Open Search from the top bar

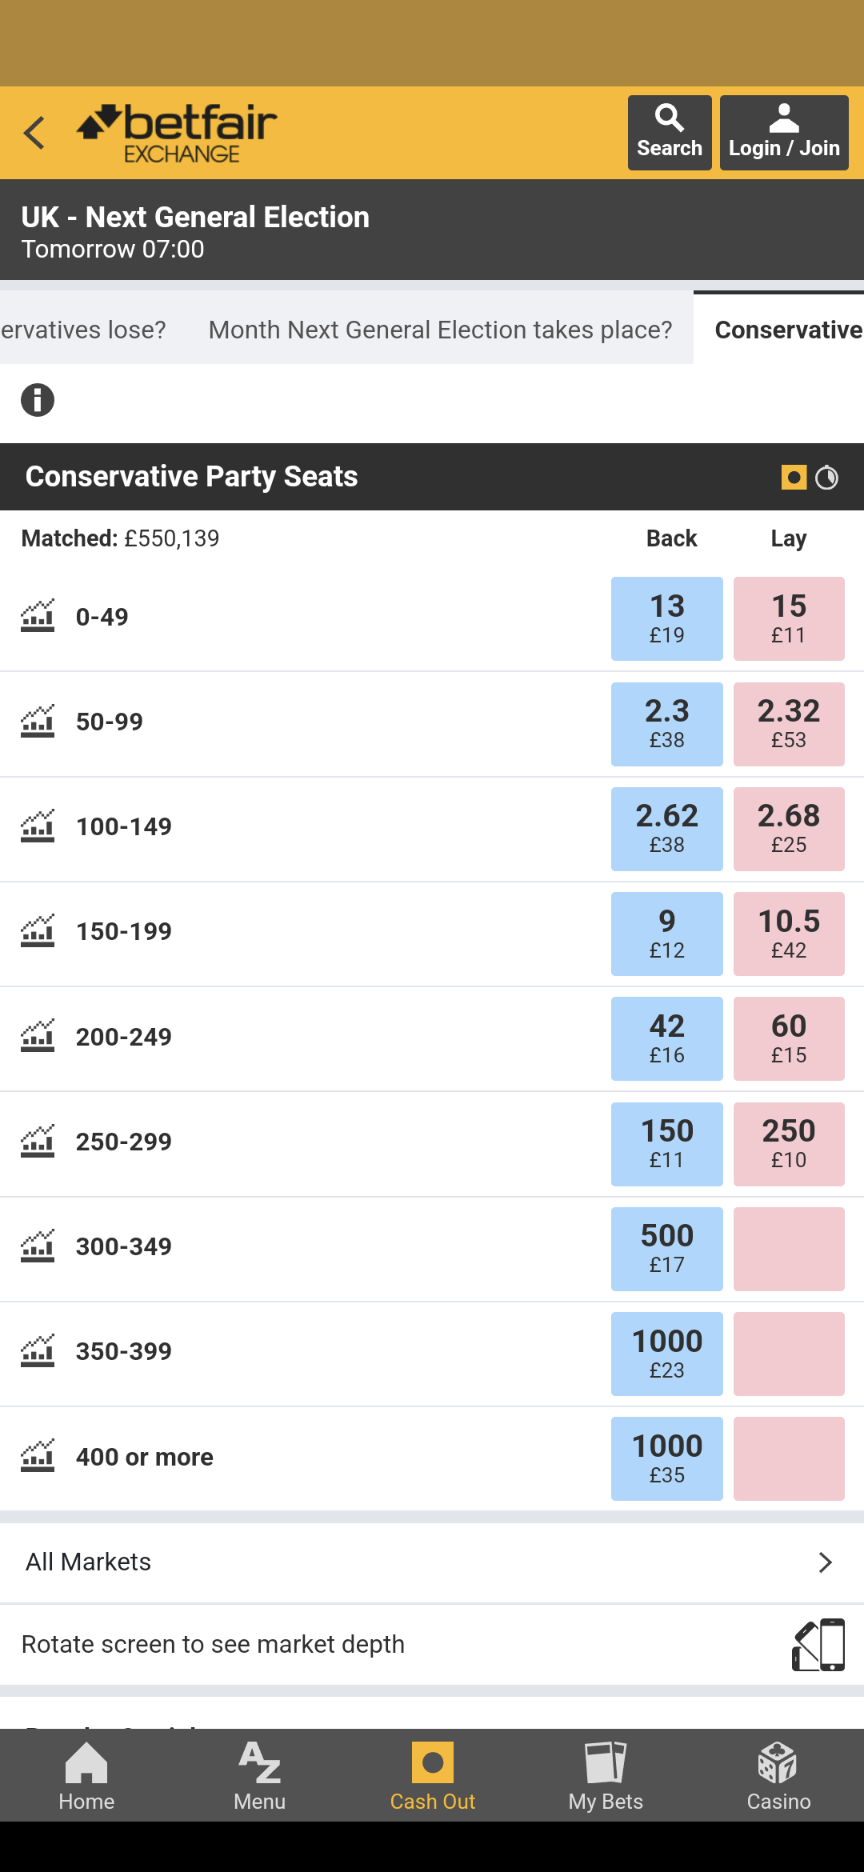point(669,133)
